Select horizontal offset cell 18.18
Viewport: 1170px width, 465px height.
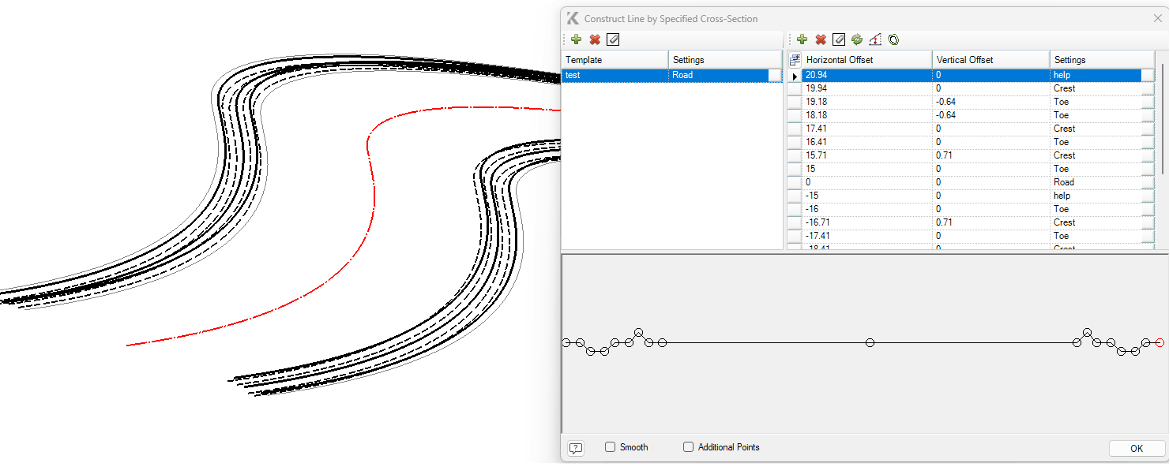point(867,116)
